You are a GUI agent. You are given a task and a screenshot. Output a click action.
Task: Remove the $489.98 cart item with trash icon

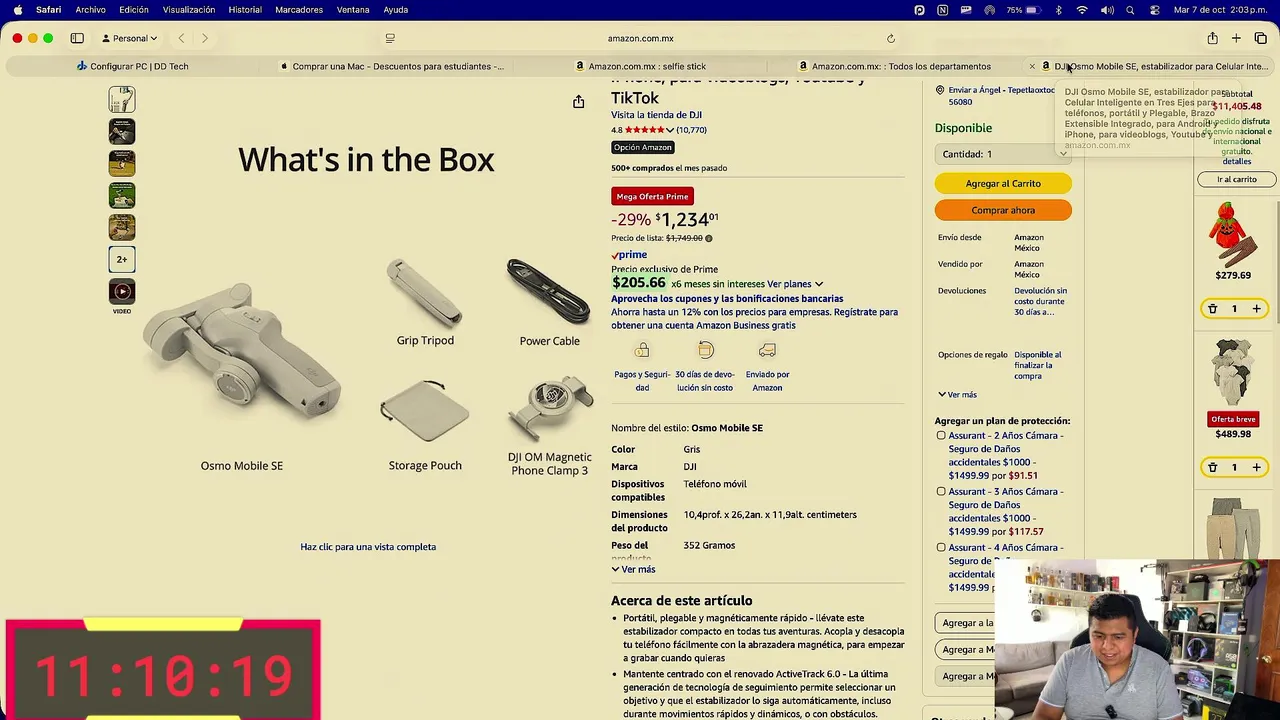tap(1212, 467)
